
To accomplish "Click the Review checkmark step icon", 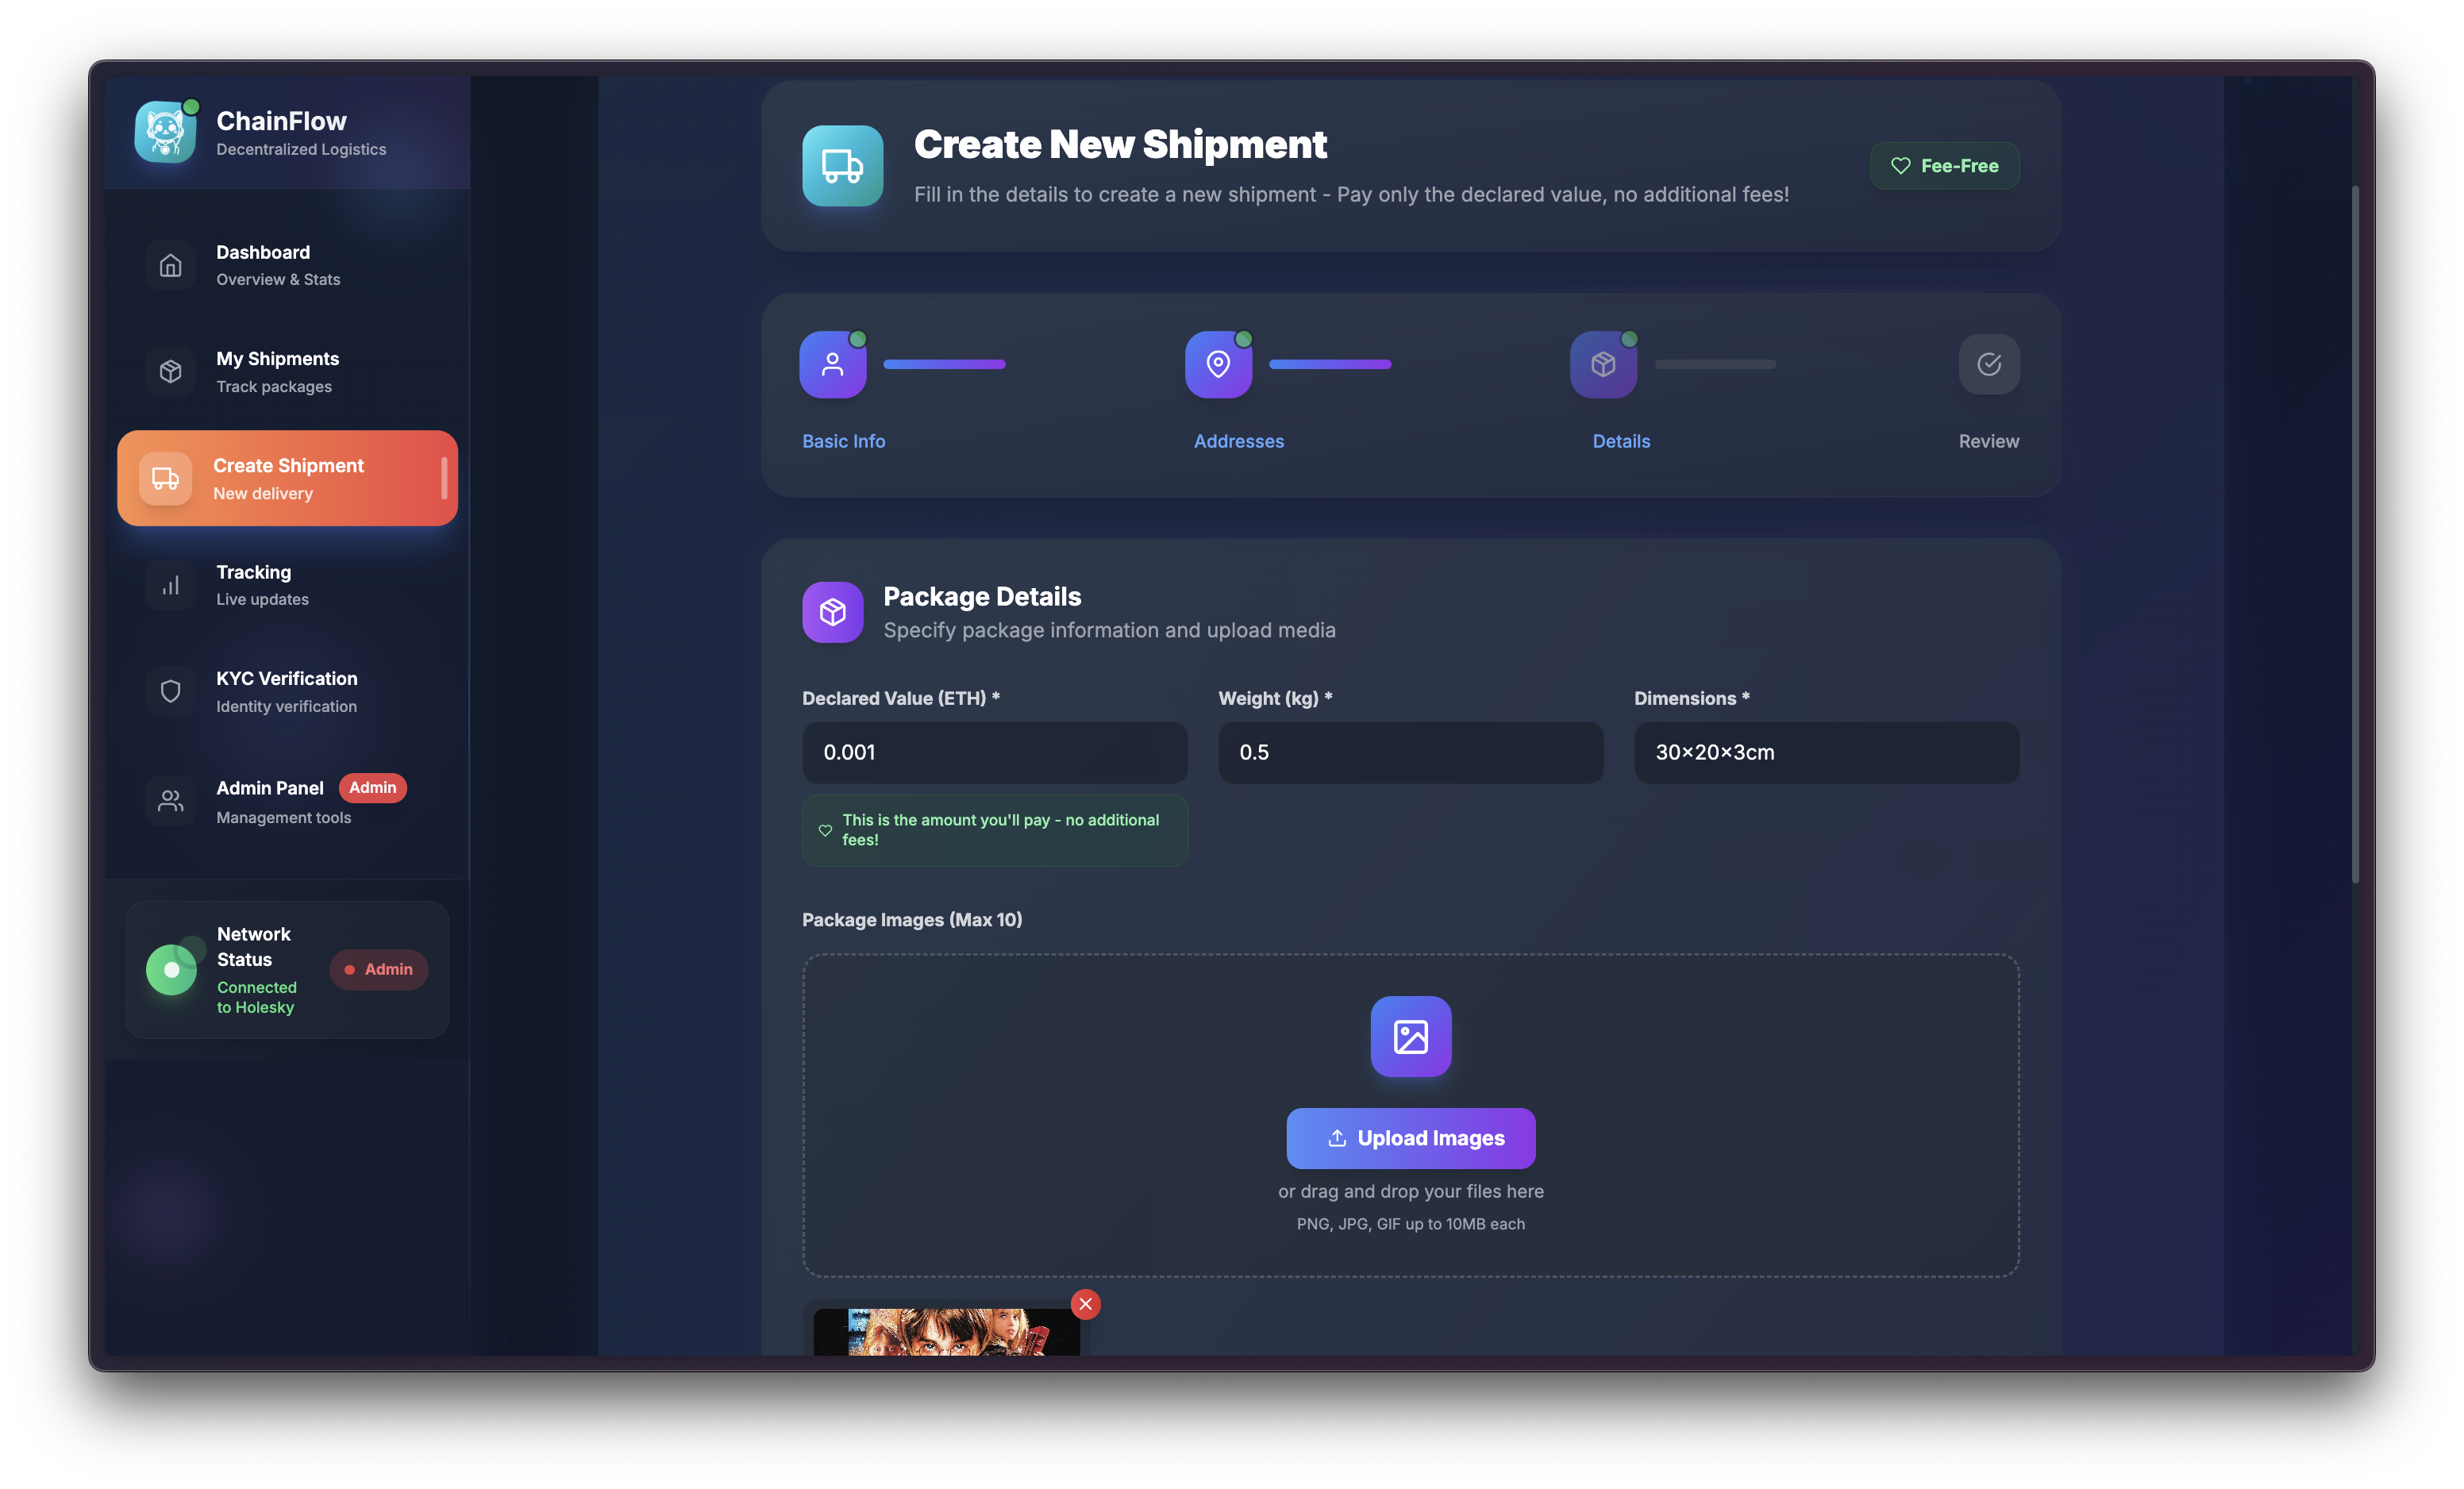I will tap(1988, 364).
